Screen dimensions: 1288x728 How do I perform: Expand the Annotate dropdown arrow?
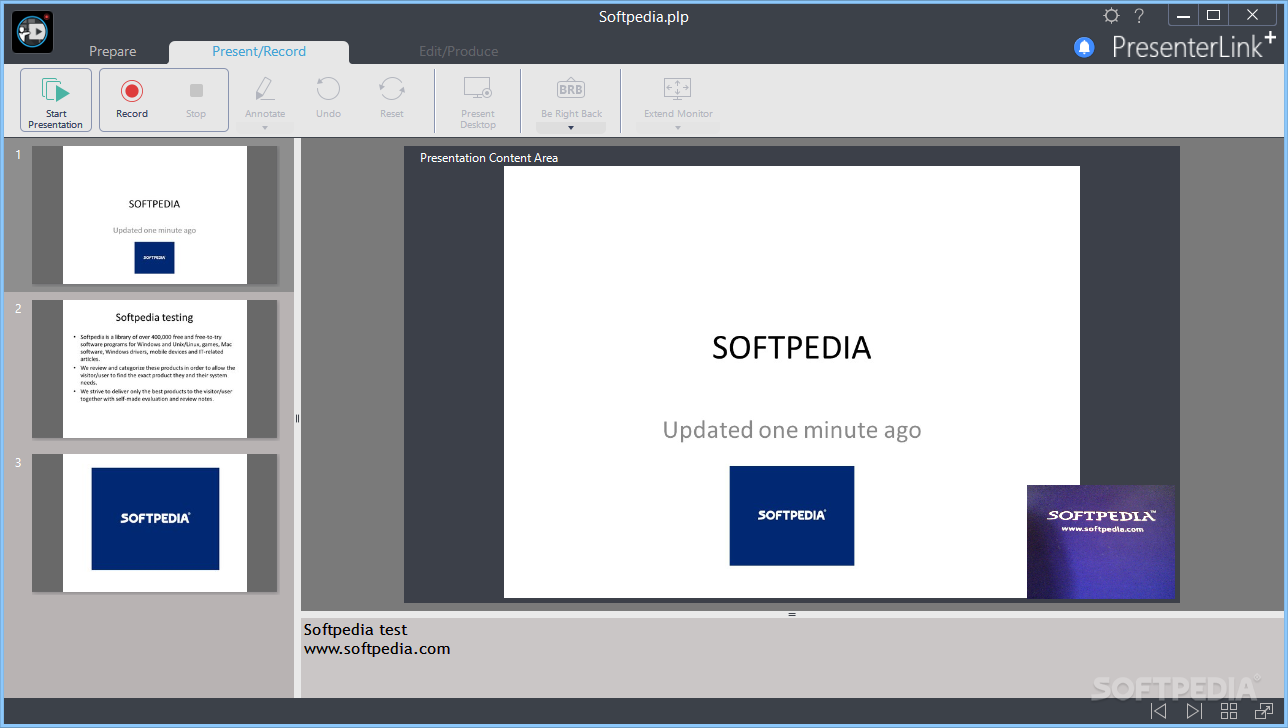(265, 128)
